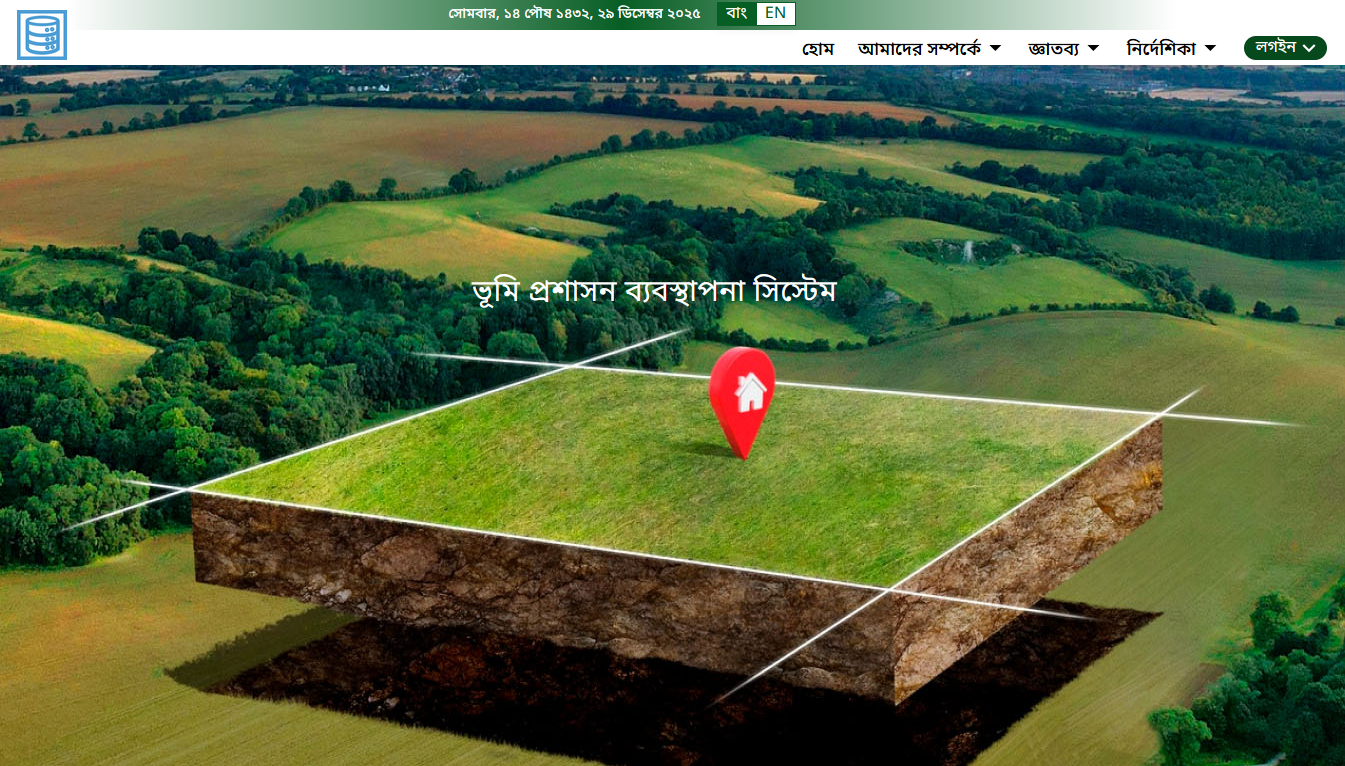Click the ২৯ ডিসেম্বর ২০২৫ date text
The height and width of the screenshot is (766, 1345).
pyautogui.click(x=649, y=14)
